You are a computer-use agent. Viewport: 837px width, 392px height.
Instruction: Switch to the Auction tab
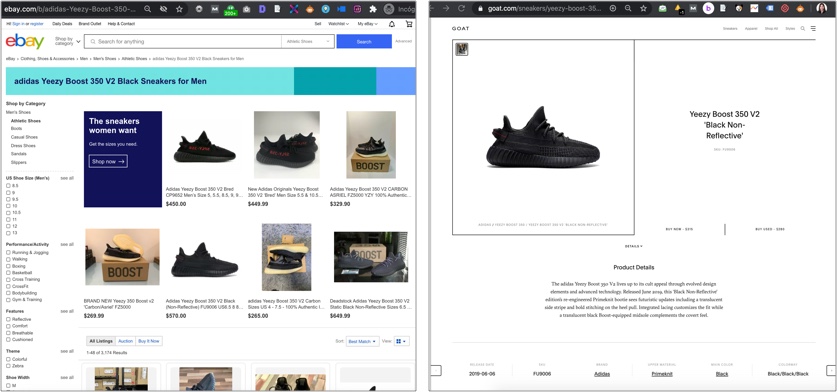click(x=125, y=341)
